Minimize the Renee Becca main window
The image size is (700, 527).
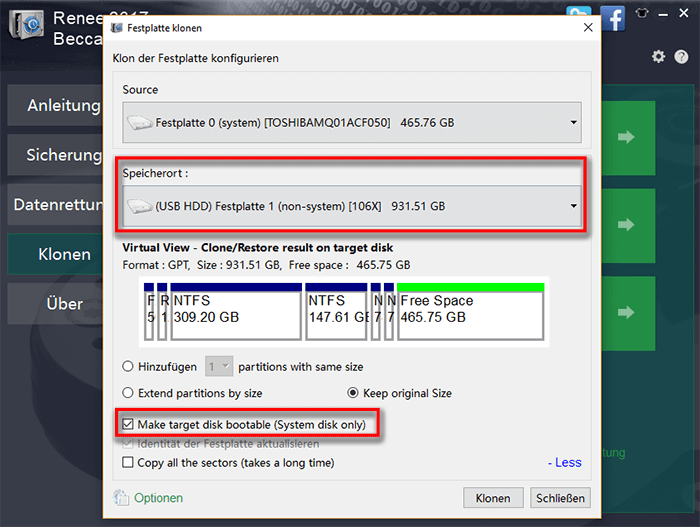pyautogui.click(x=663, y=14)
